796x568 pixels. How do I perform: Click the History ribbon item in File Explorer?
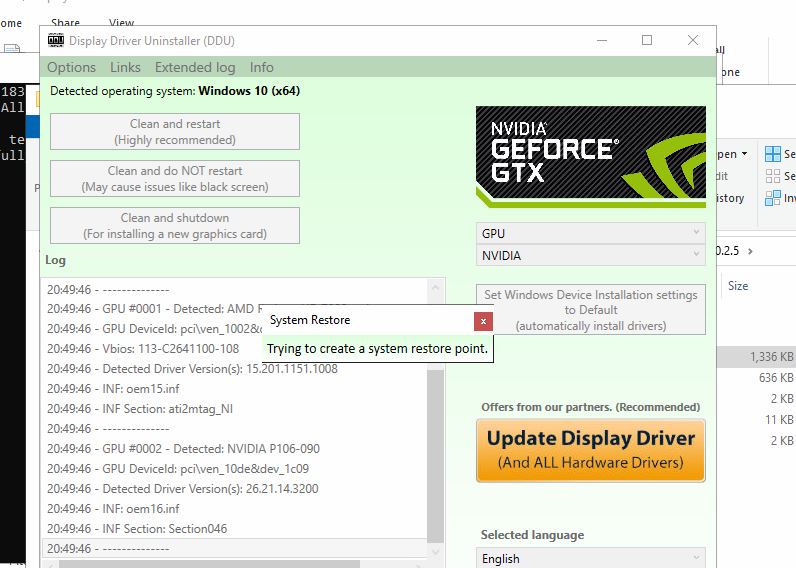pyautogui.click(x=731, y=198)
